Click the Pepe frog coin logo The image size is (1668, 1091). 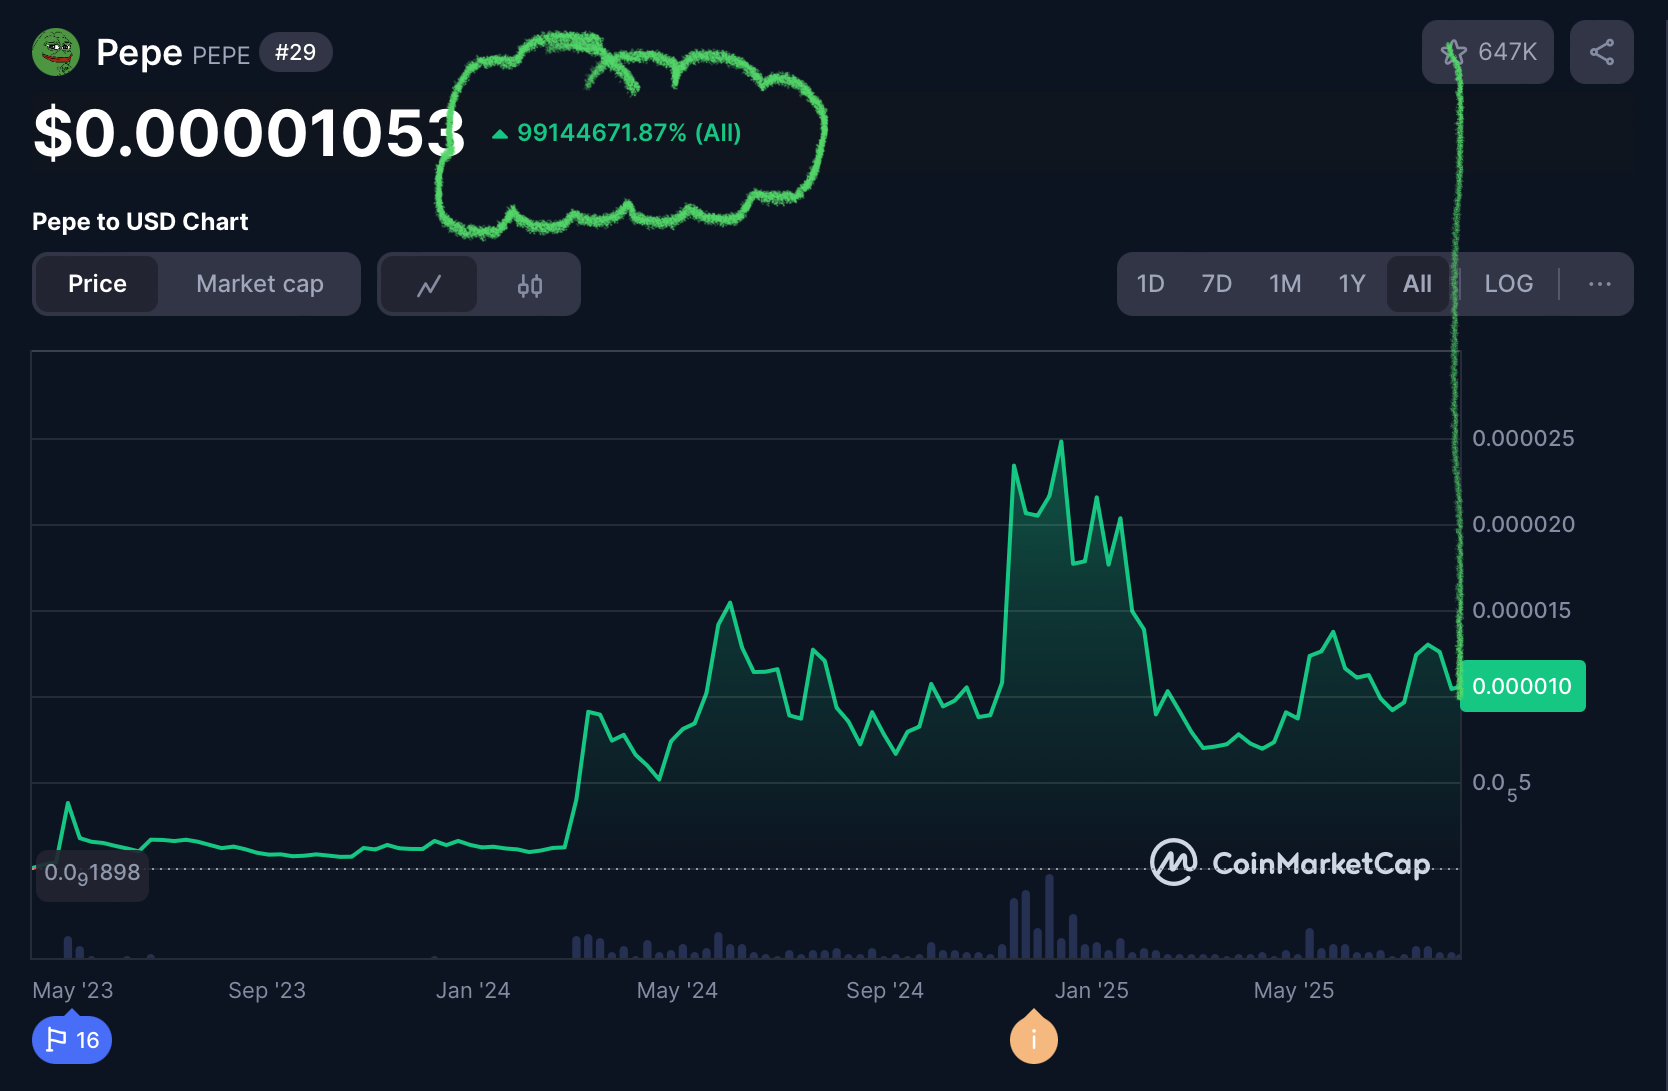pyautogui.click(x=56, y=52)
